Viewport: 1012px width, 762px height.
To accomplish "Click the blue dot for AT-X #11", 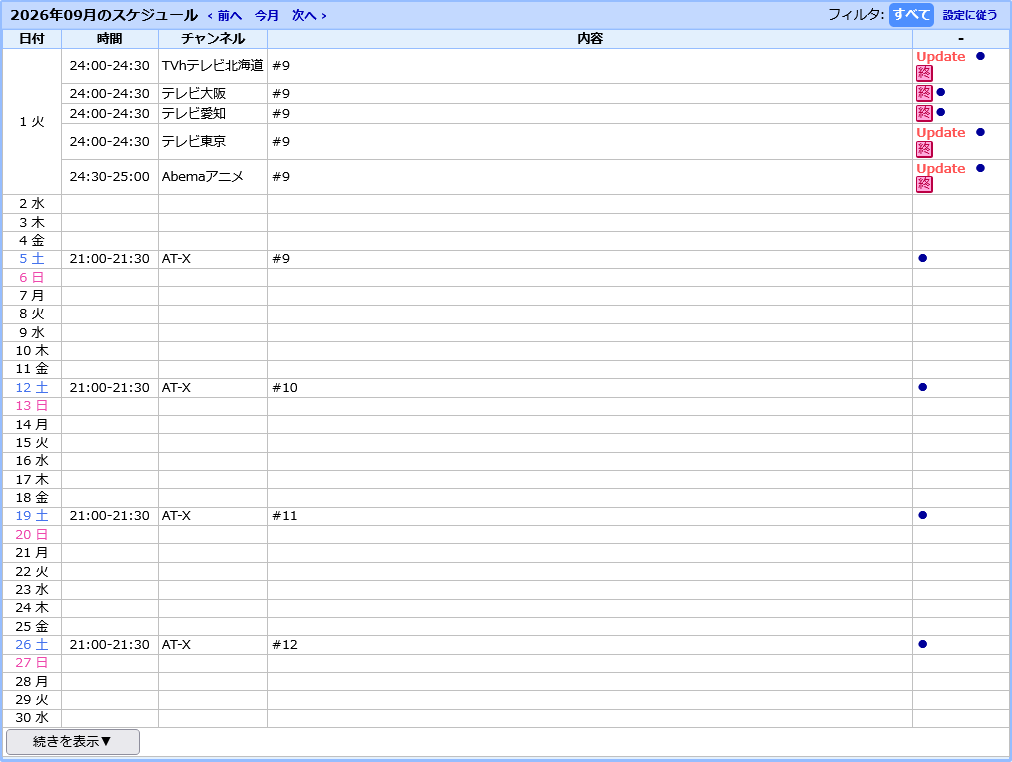I will (922, 516).
